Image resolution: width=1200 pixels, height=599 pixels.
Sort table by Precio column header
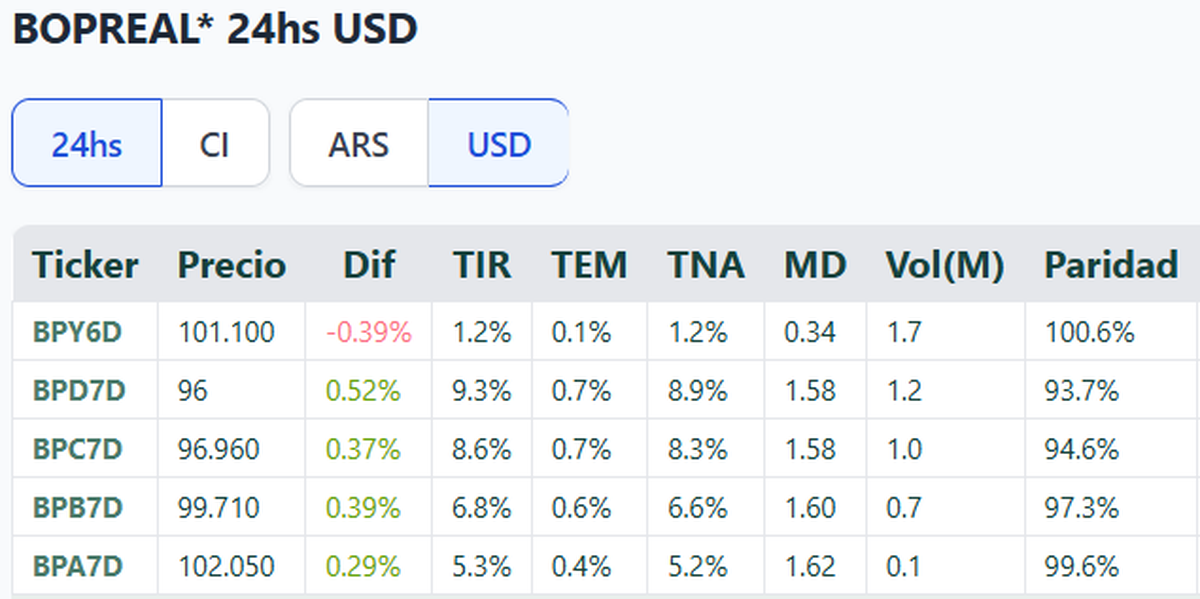(231, 265)
